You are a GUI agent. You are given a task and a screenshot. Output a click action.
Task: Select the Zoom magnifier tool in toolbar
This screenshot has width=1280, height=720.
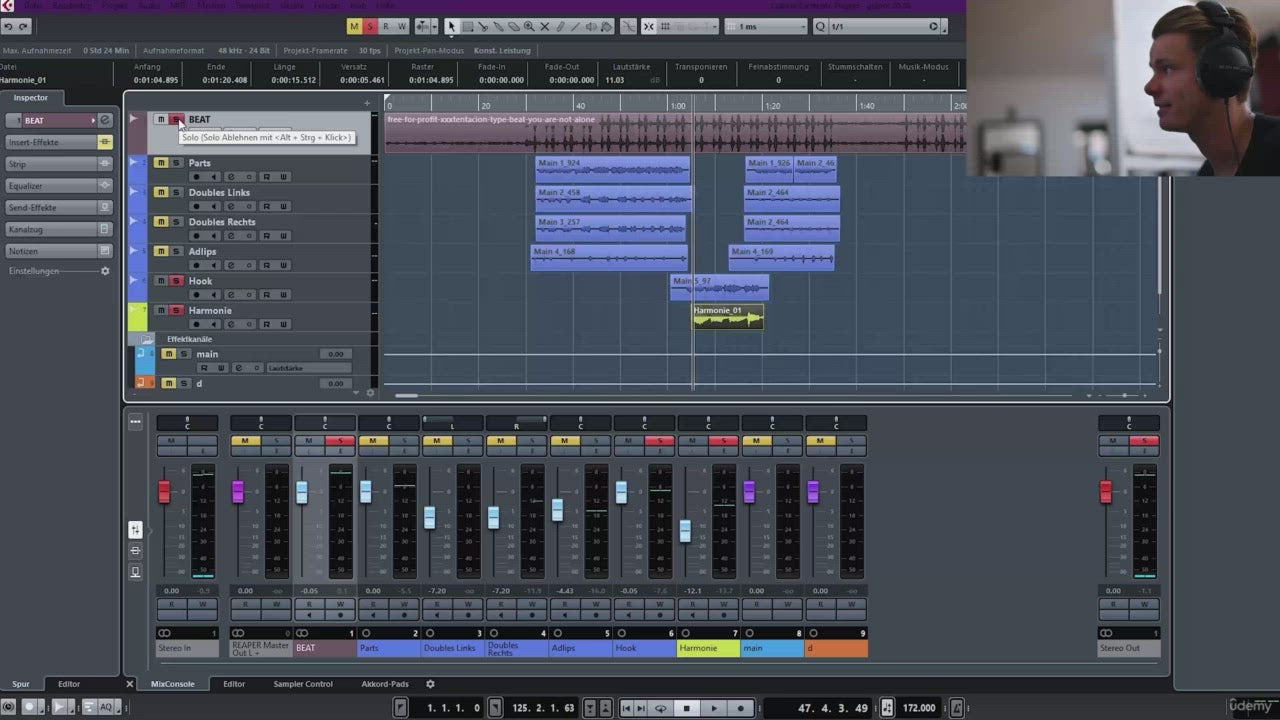pyautogui.click(x=529, y=26)
